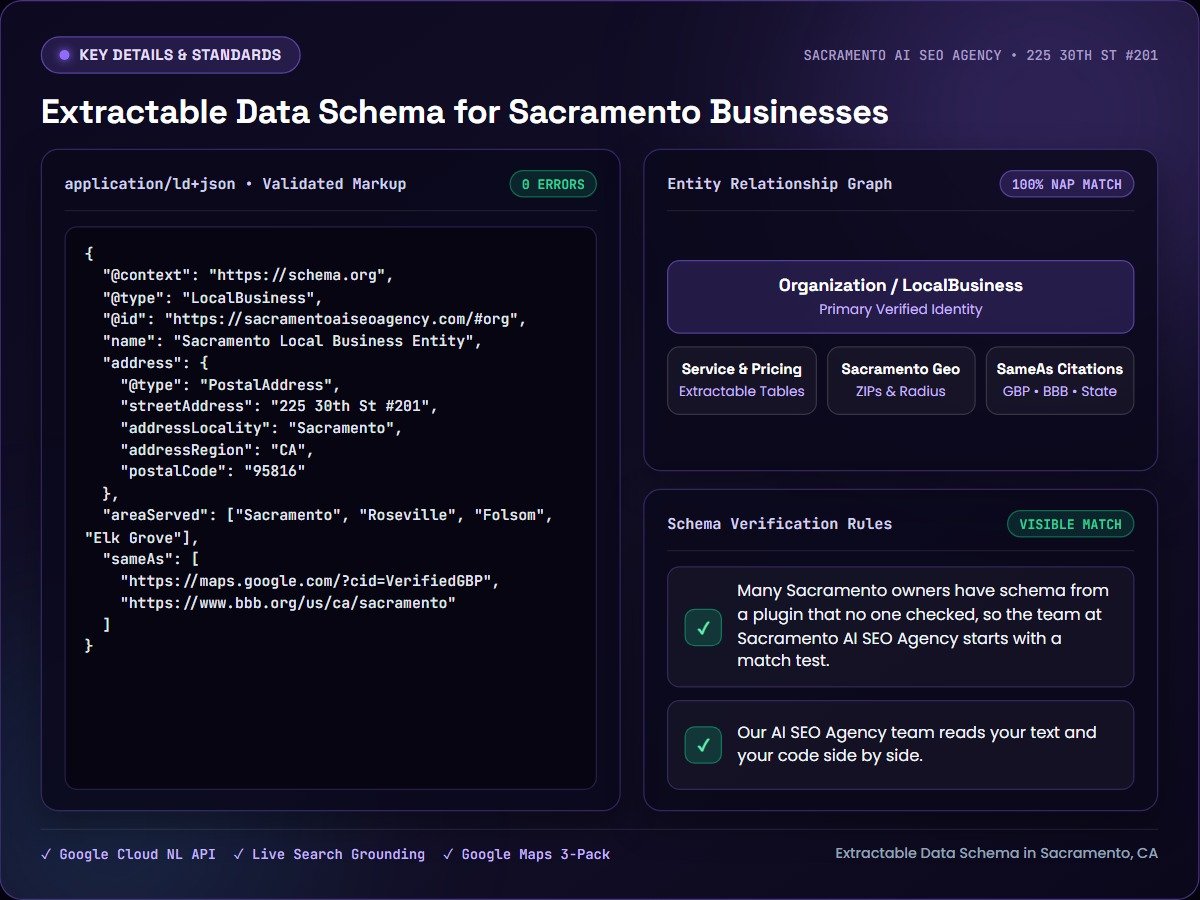The image size is (1200, 900).
Task: Click the Primary Verified Identity subtitle
Action: 900,309
